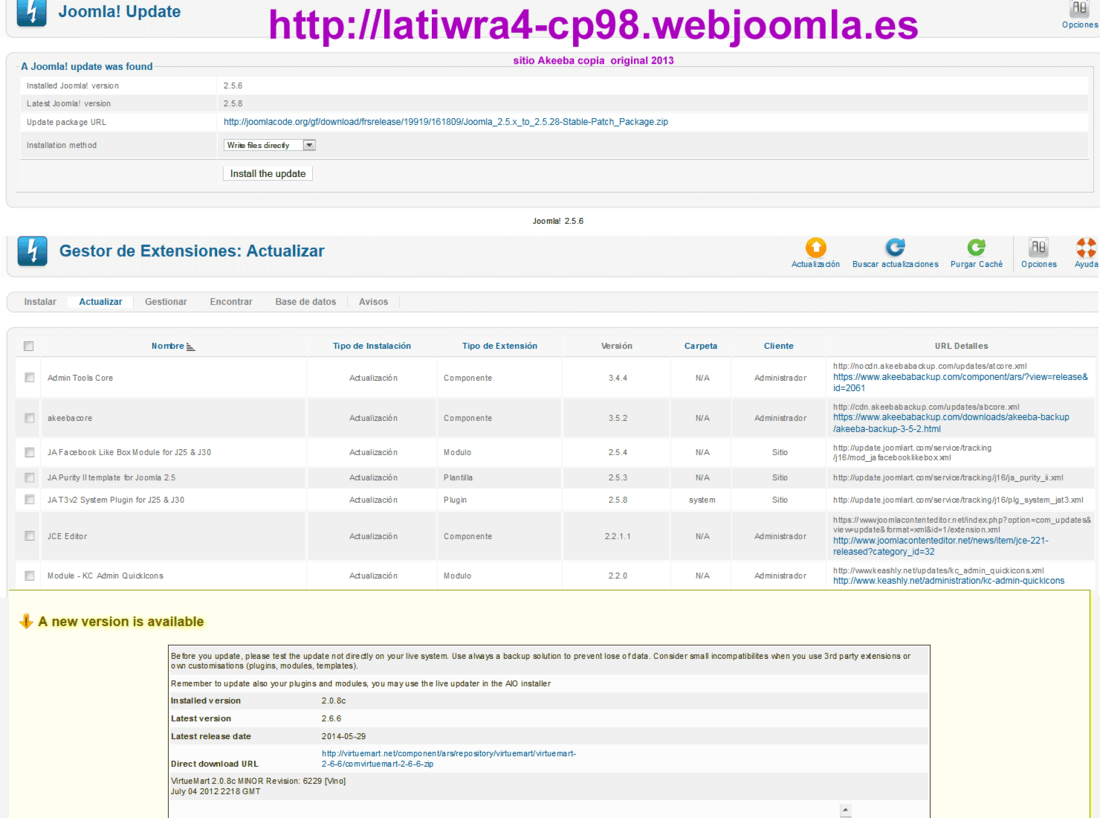
Task: Open Opciones in the Joomla! Update panel
Action: 1079,14
